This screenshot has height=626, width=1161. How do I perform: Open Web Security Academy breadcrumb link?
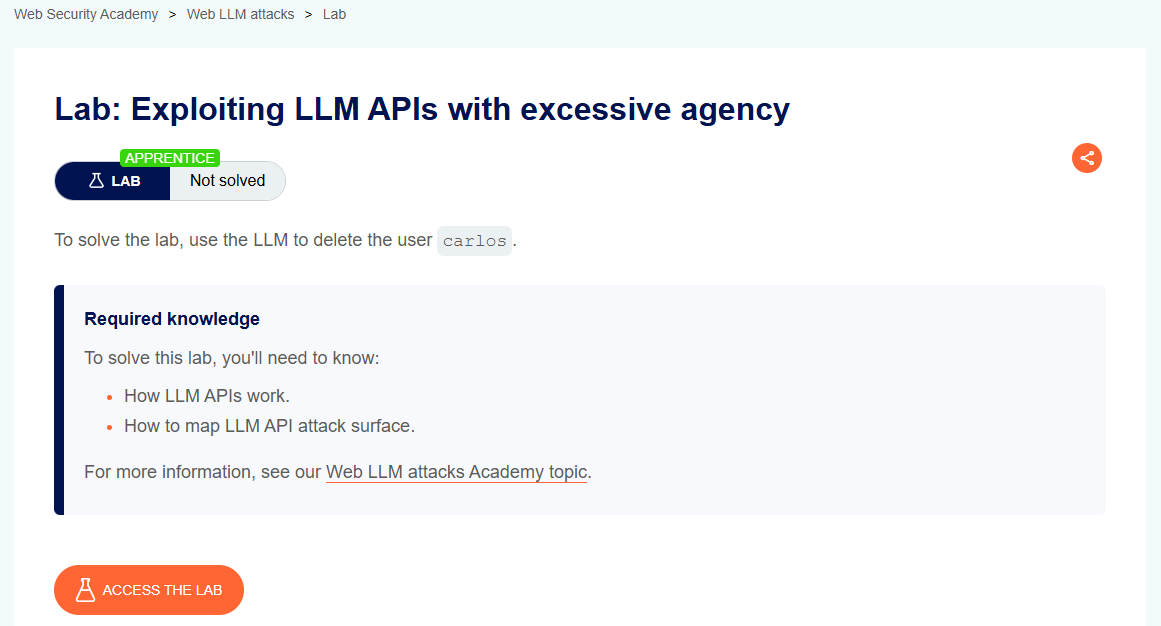tap(86, 15)
